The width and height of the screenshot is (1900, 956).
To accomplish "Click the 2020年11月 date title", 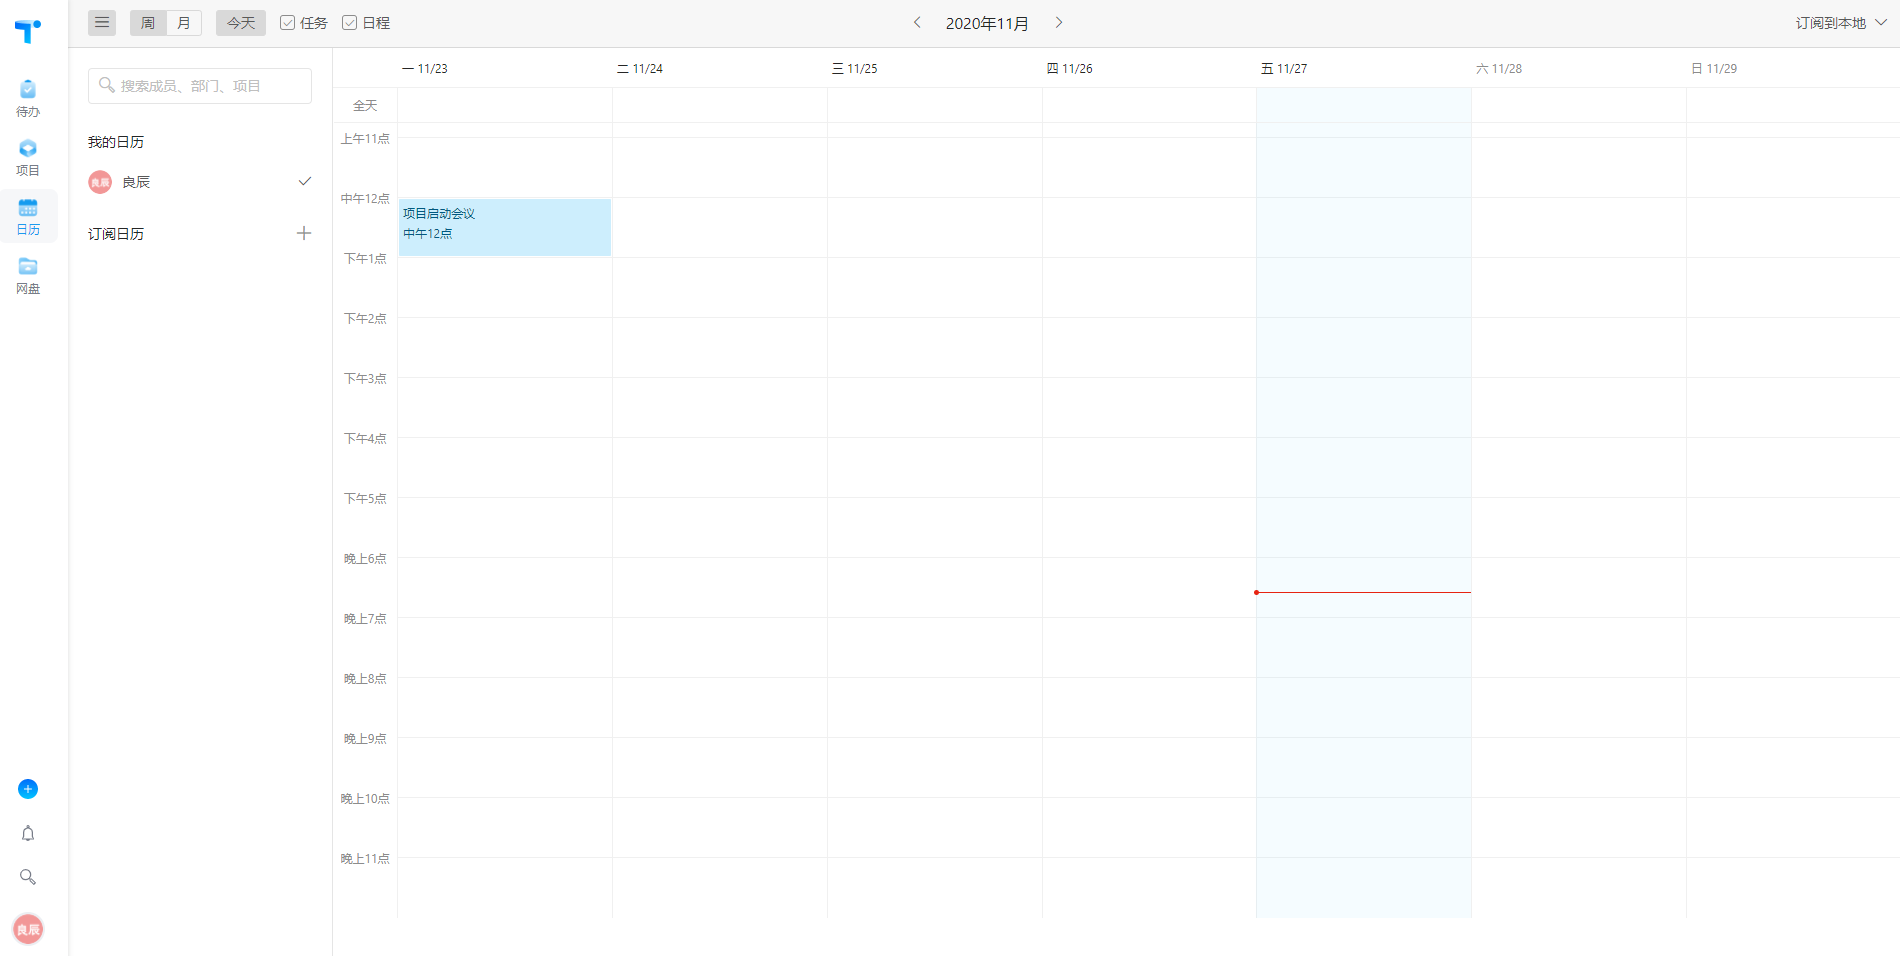I will (987, 23).
